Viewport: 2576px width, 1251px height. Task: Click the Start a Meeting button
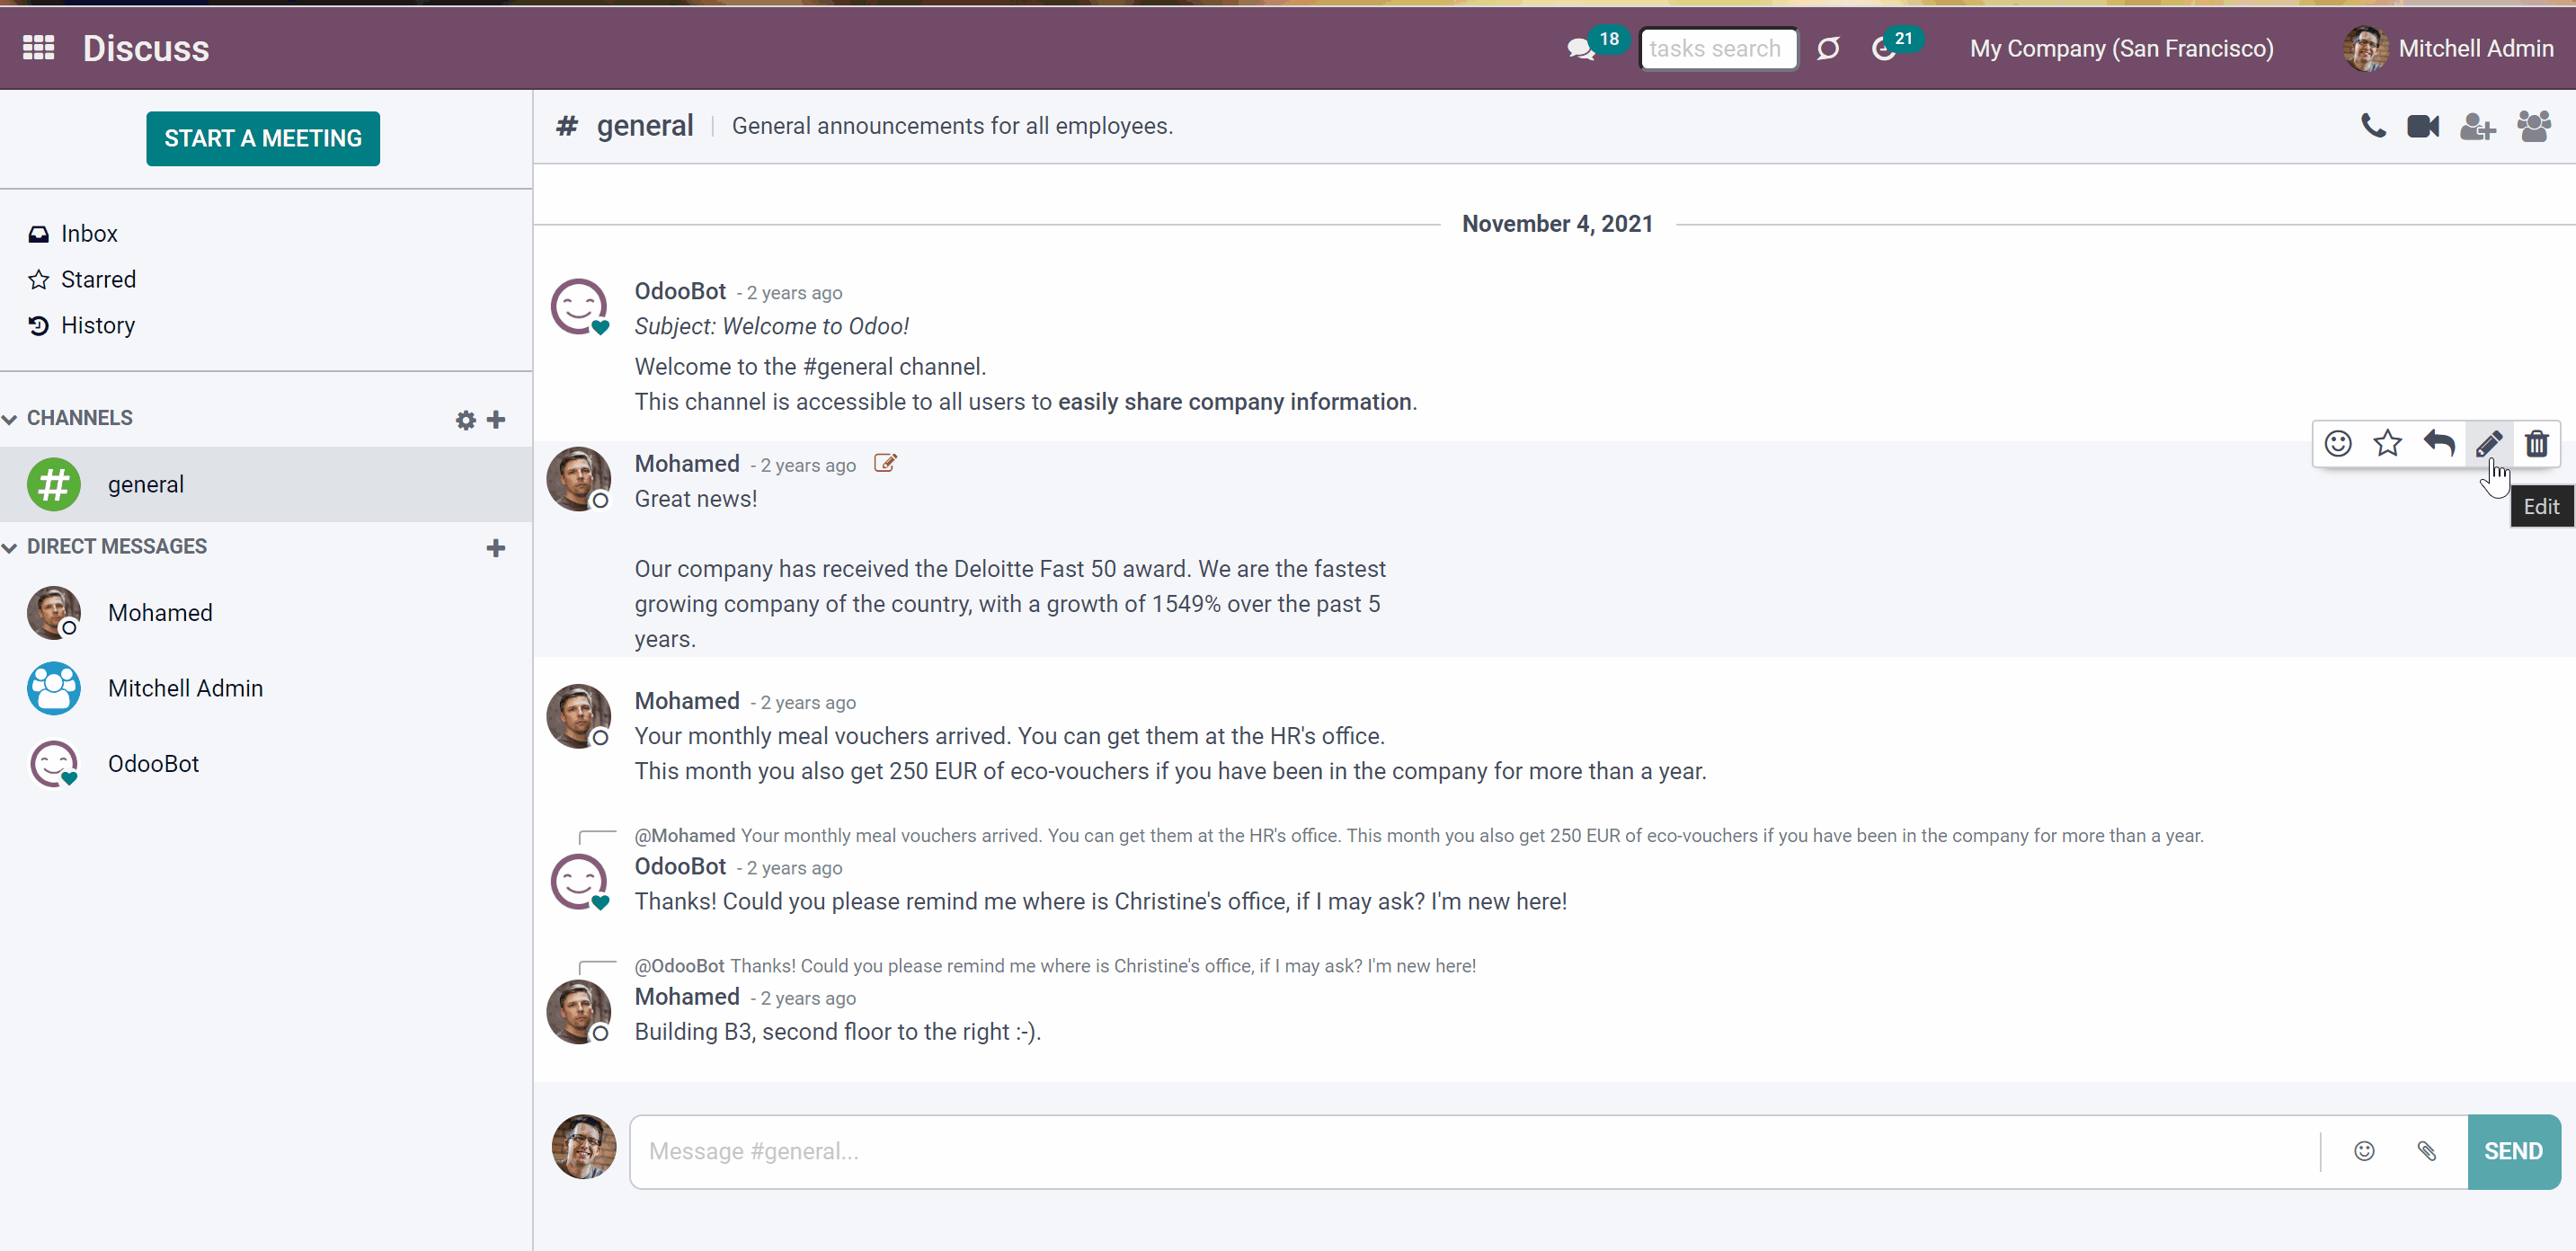(x=263, y=138)
